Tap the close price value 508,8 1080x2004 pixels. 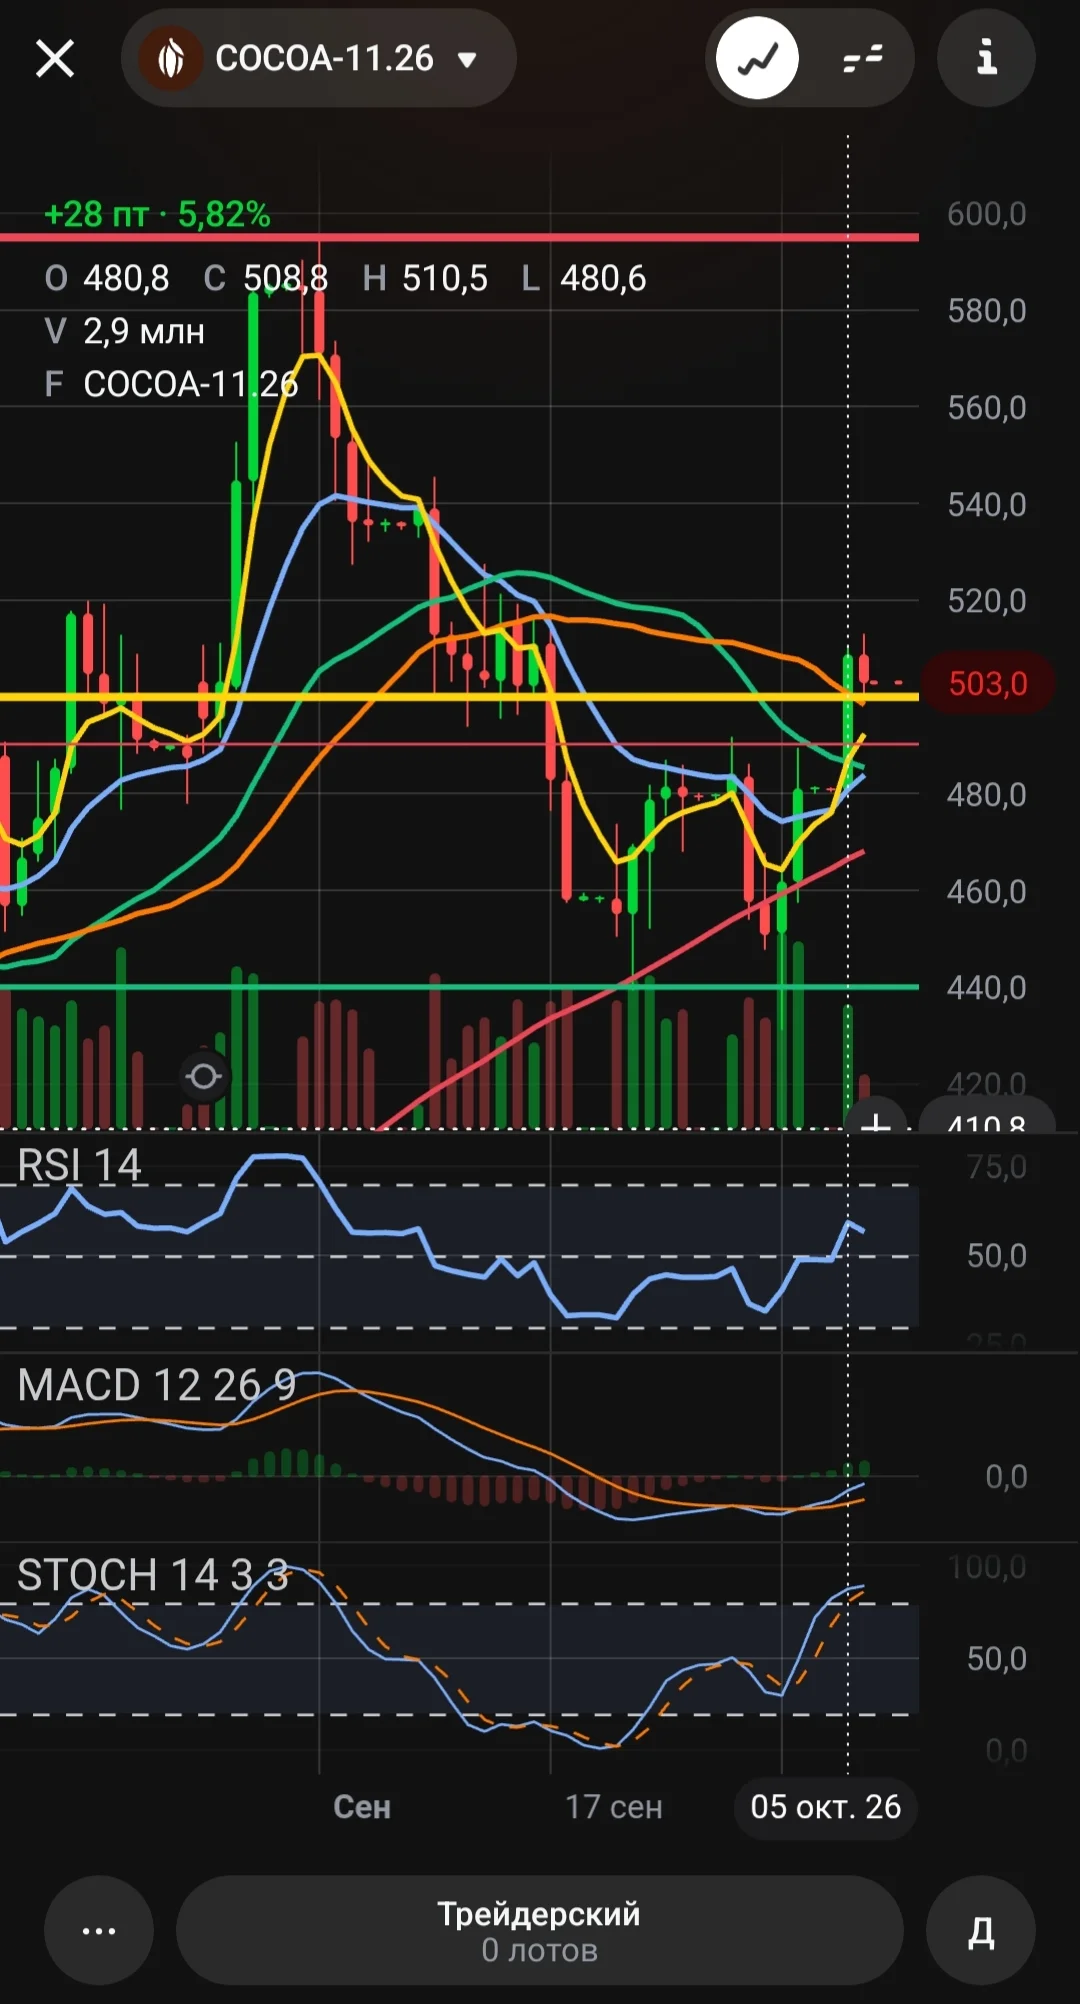pos(286,278)
